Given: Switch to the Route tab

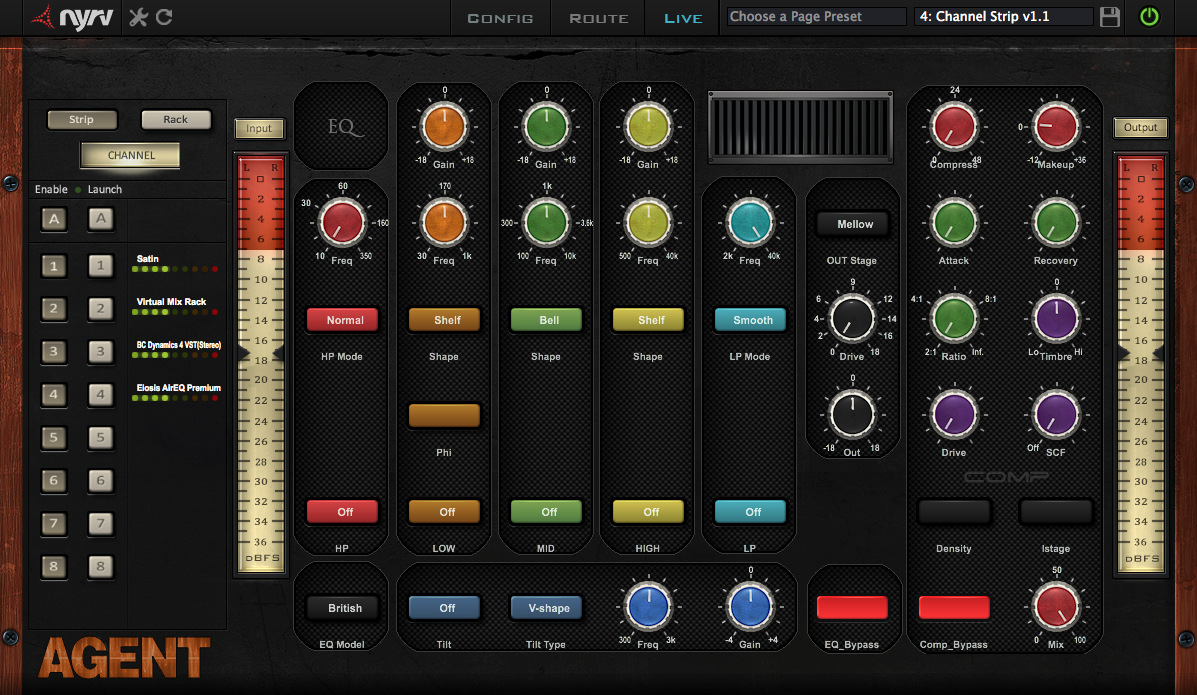Looking at the screenshot, I should coord(598,18).
